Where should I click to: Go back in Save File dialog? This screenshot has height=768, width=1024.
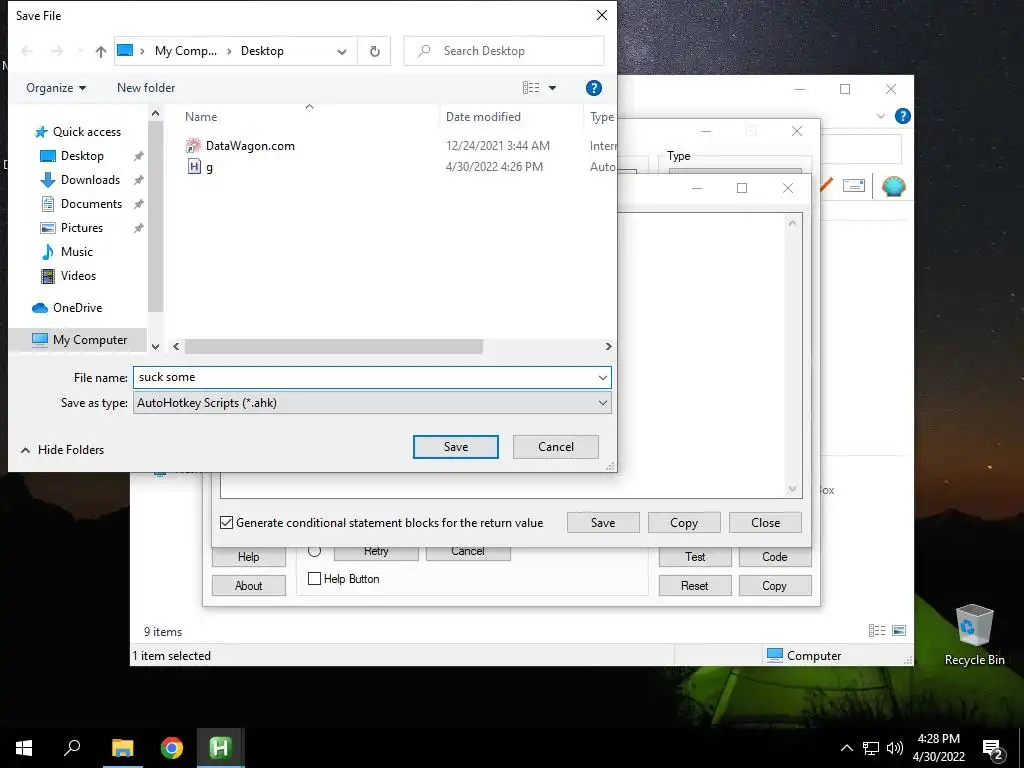pyautogui.click(x=27, y=51)
